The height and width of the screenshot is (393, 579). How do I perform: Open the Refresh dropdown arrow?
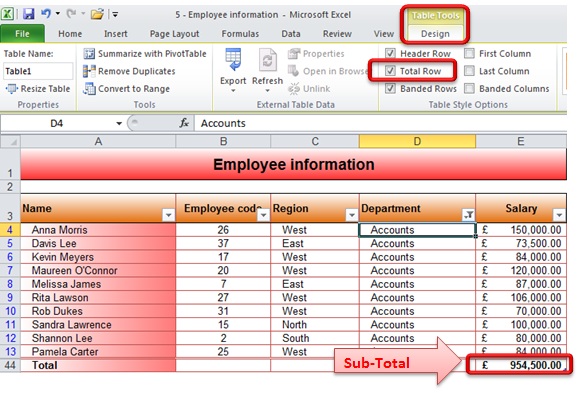pyautogui.click(x=267, y=91)
